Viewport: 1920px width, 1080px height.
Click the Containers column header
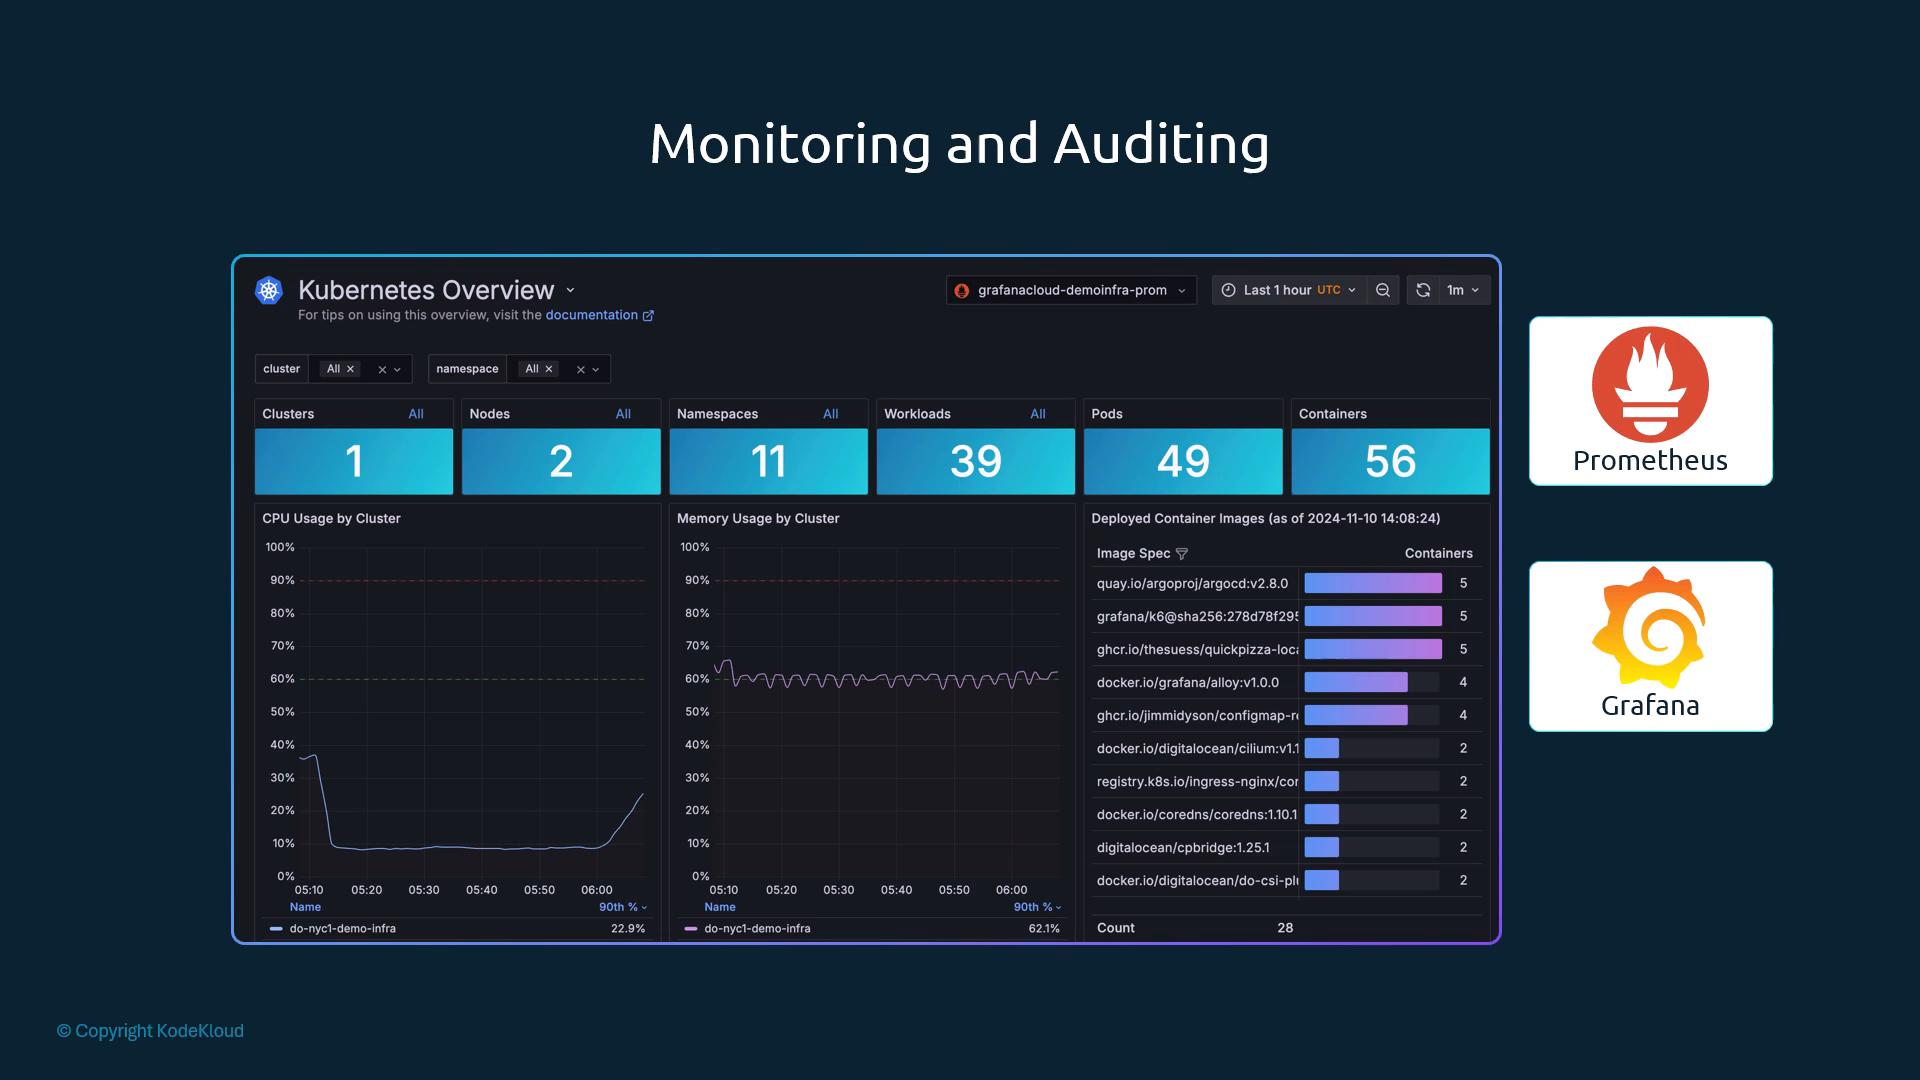1438,553
